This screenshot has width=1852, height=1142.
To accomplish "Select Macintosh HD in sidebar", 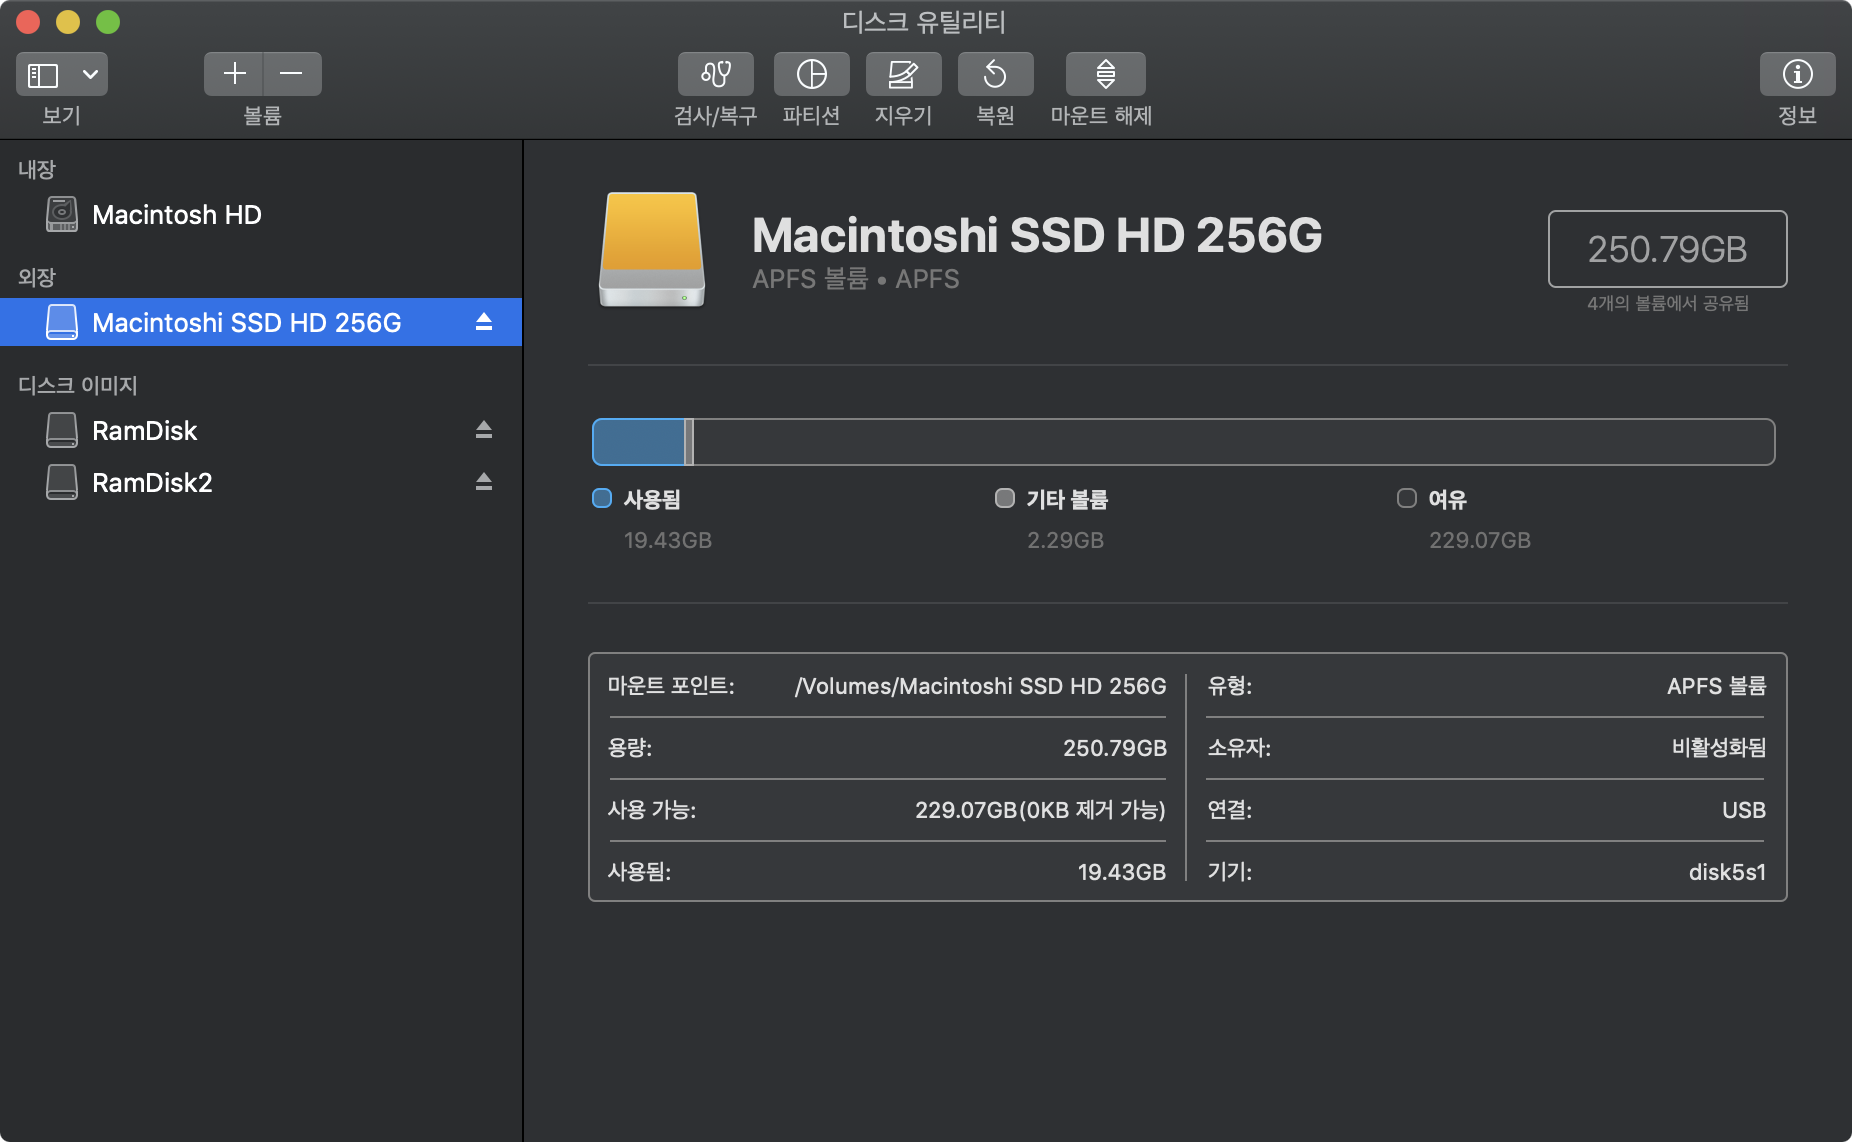I will (x=261, y=215).
